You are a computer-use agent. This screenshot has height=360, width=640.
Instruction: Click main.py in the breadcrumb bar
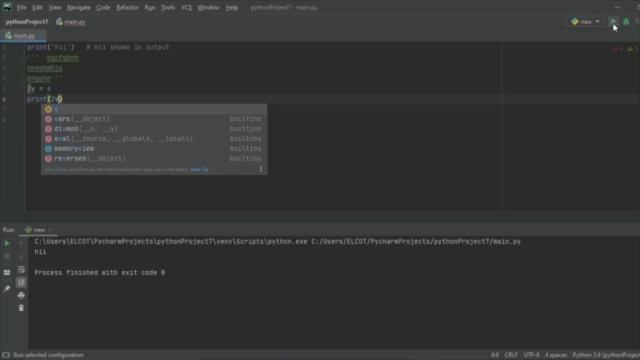click(71, 22)
